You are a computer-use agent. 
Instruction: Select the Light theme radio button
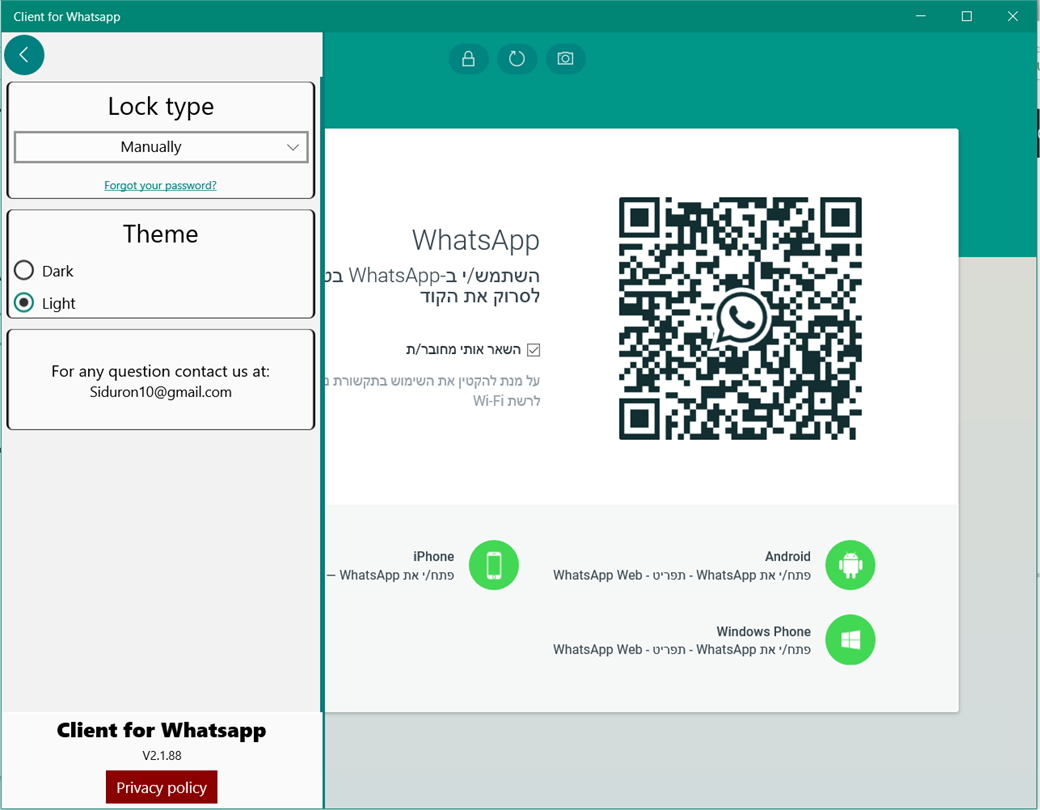tap(24, 303)
